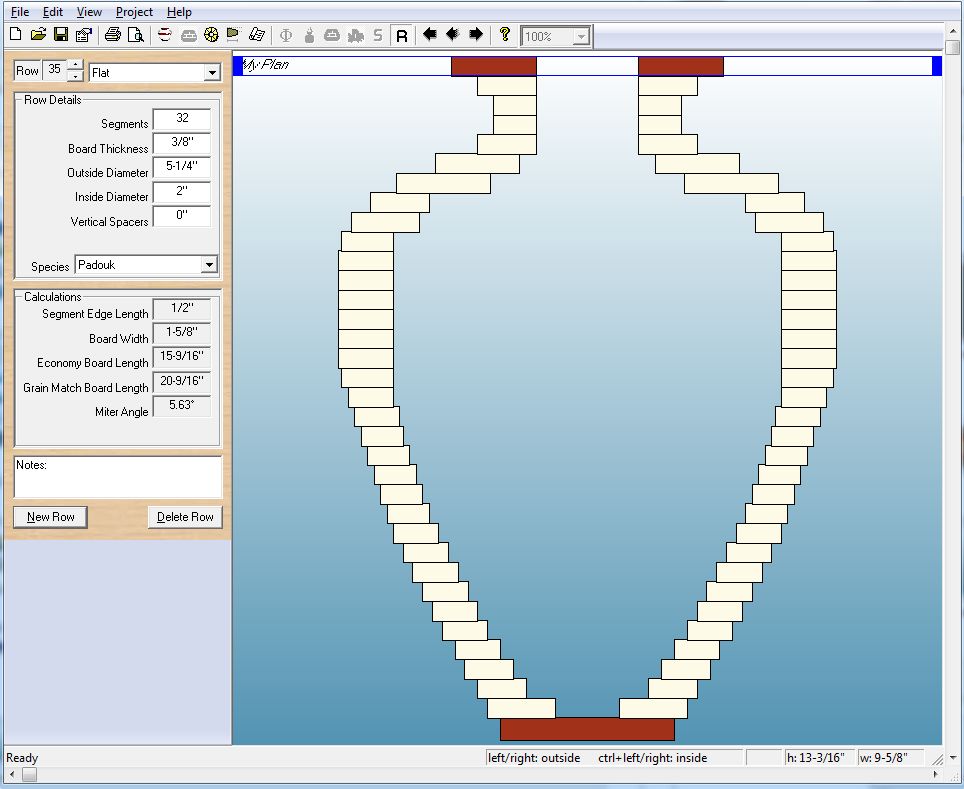Click the New Row button
This screenshot has height=789, width=964.
click(x=51, y=517)
